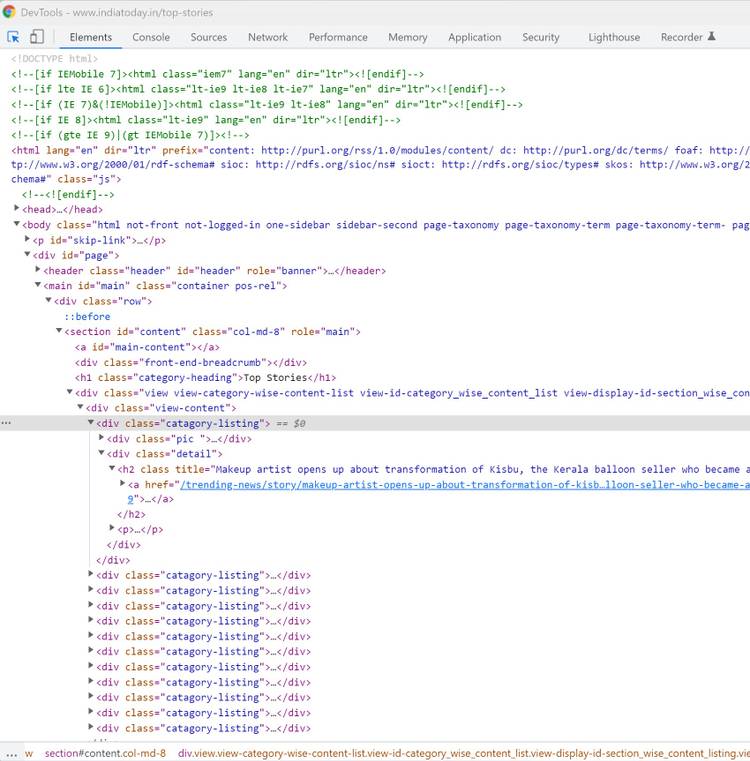750x761 pixels.
Task: Collapse the view-content div
Action: click(x=80, y=407)
